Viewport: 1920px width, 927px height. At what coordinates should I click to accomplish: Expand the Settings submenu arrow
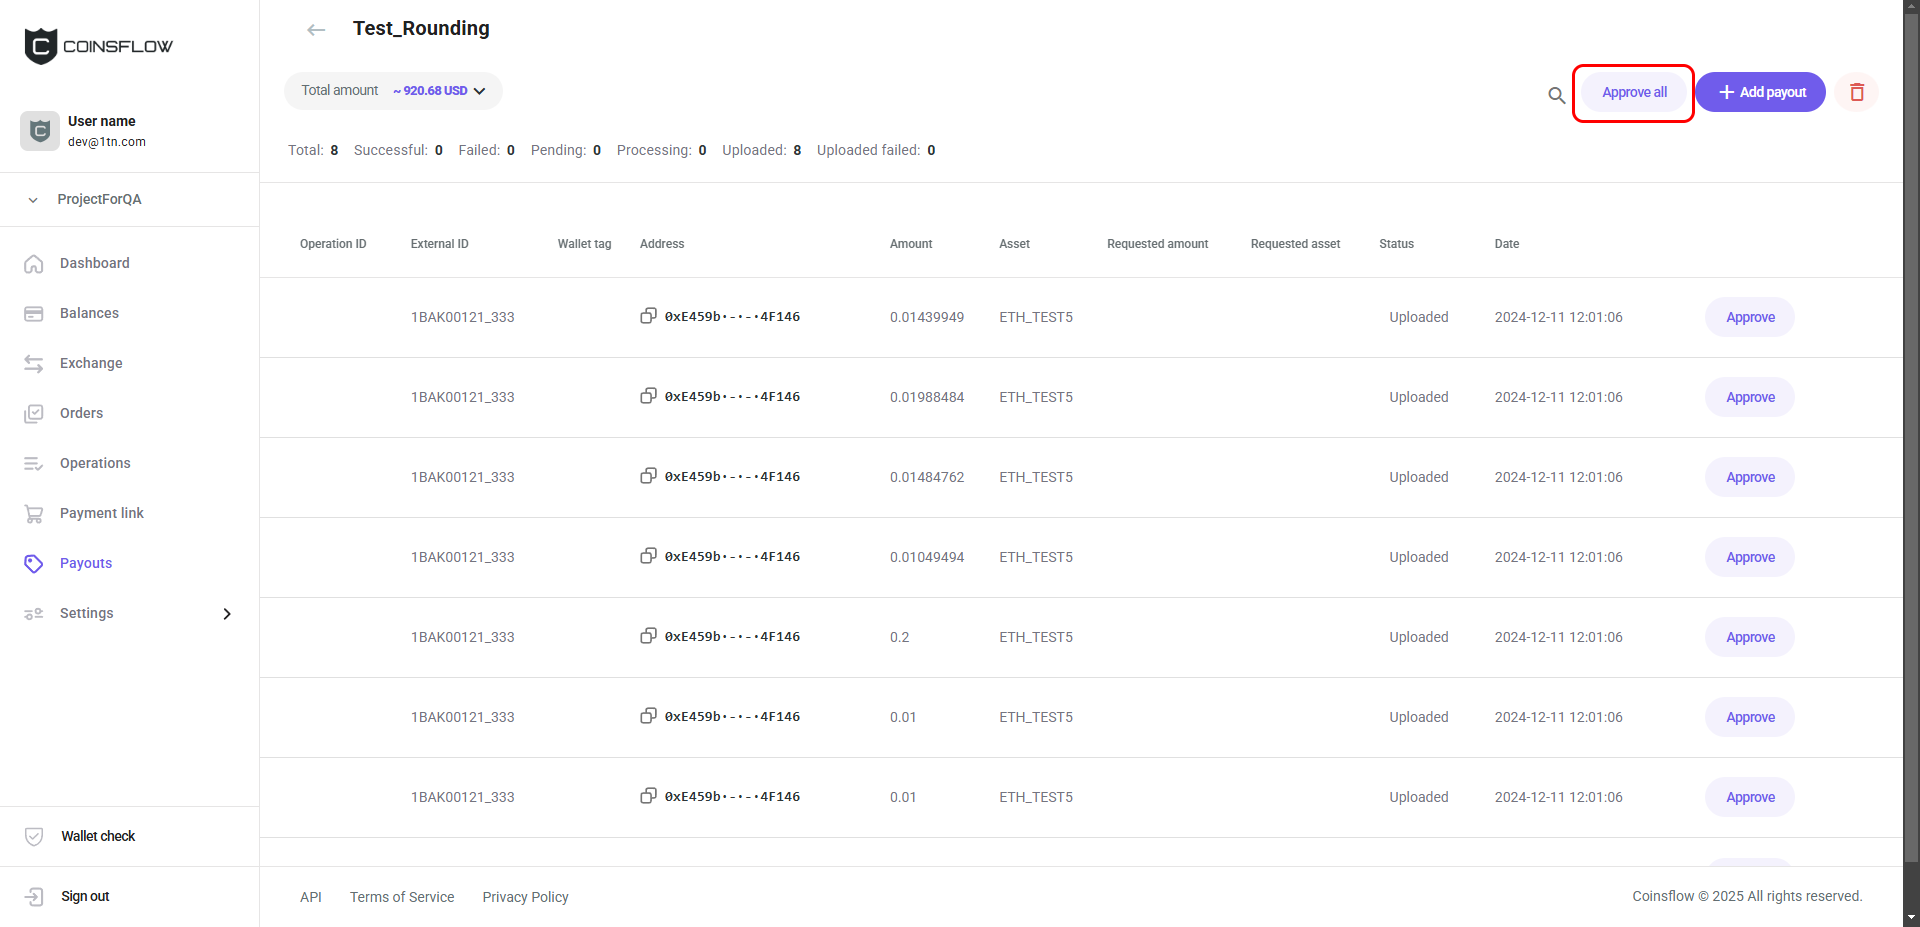[x=227, y=614]
